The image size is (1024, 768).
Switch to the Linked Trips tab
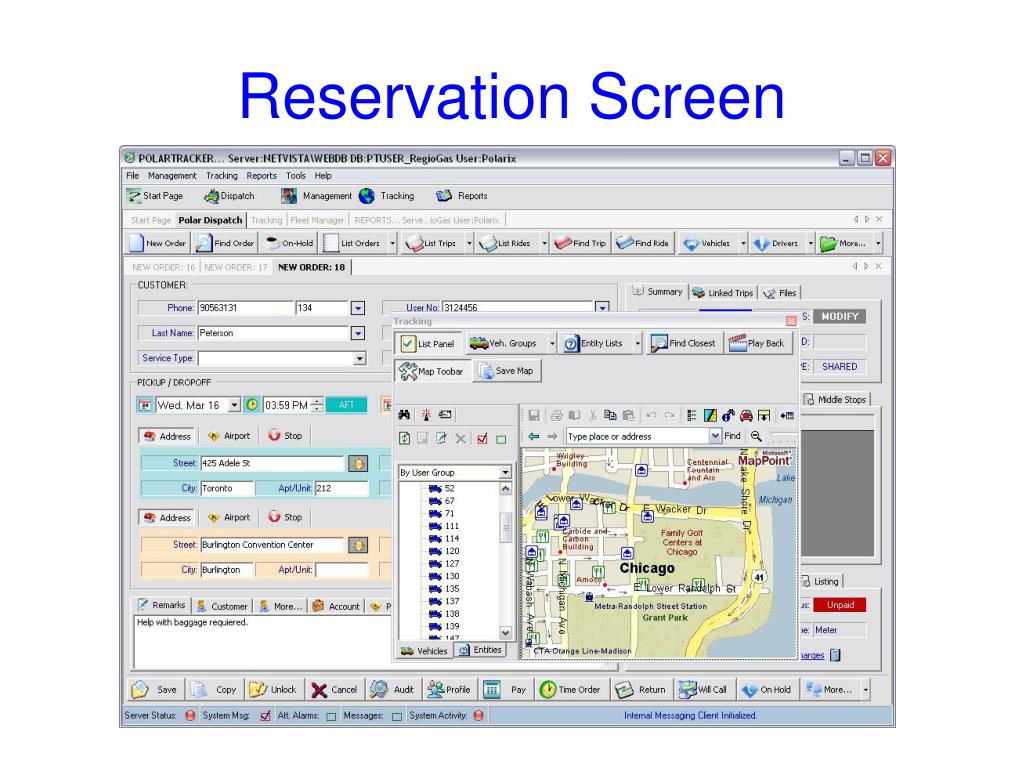tap(722, 293)
